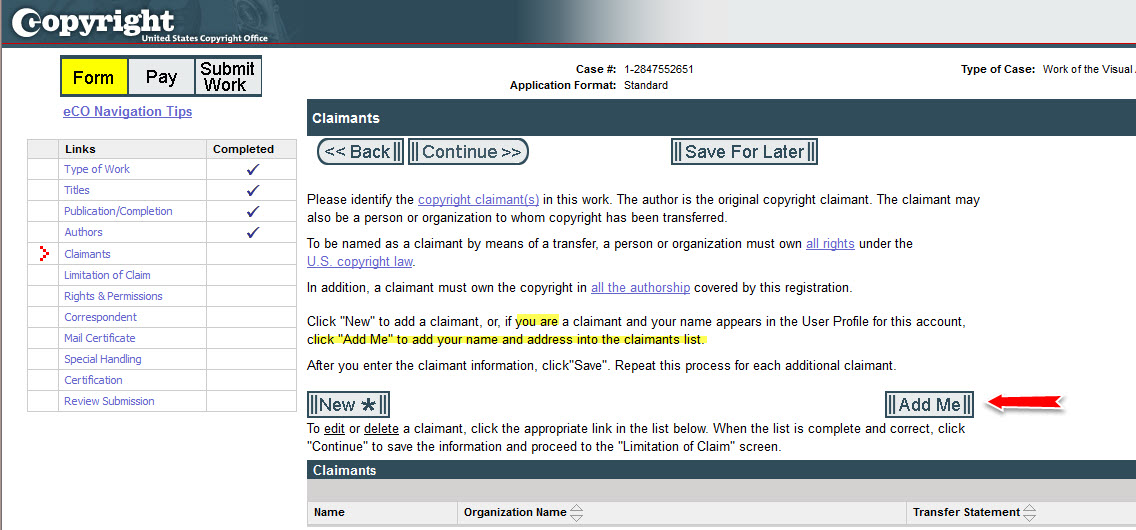The height and width of the screenshot is (530, 1136).
Task: Open all the authorship help link
Action: pos(640,287)
